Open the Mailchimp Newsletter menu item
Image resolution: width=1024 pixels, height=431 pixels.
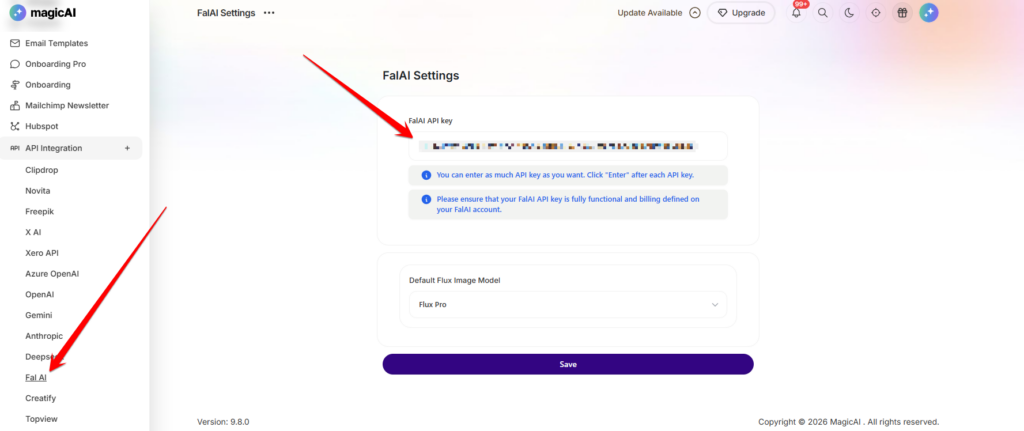66,105
